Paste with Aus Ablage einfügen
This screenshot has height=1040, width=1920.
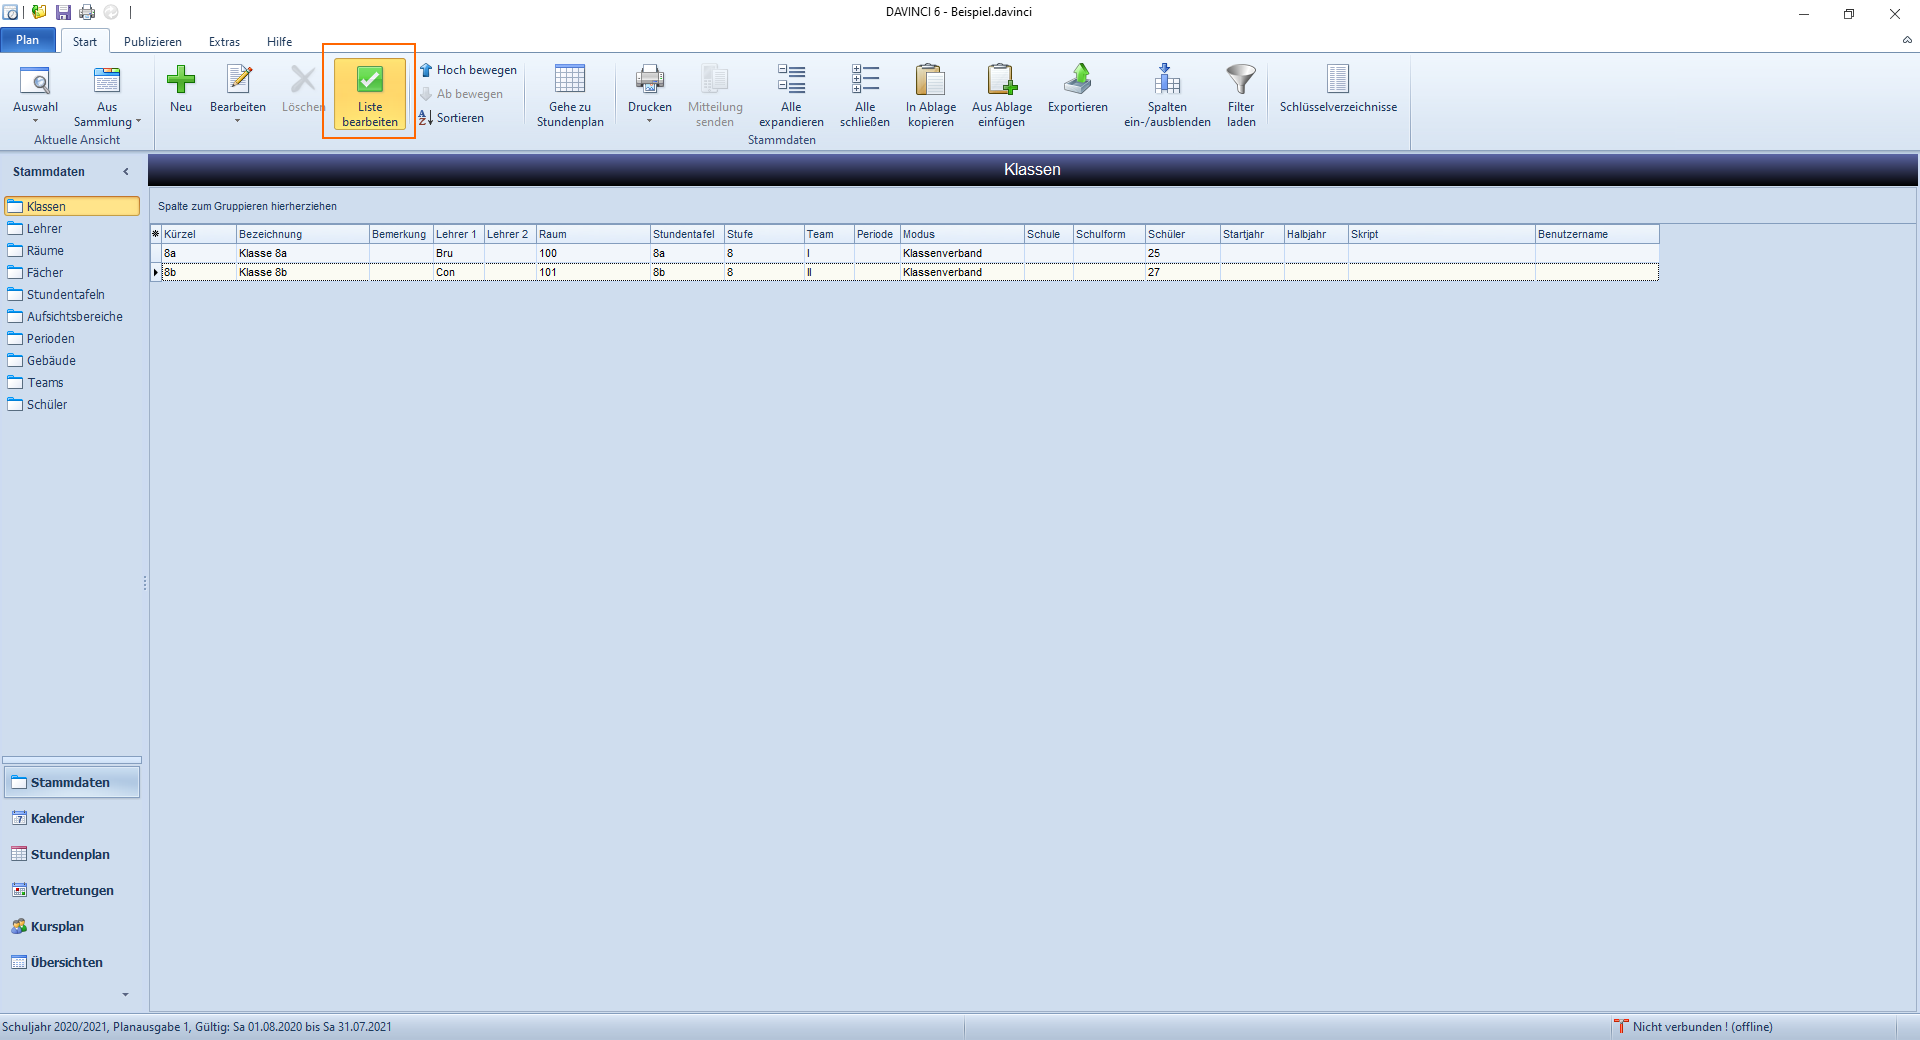pyautogui.click(x=1002, y=95)
